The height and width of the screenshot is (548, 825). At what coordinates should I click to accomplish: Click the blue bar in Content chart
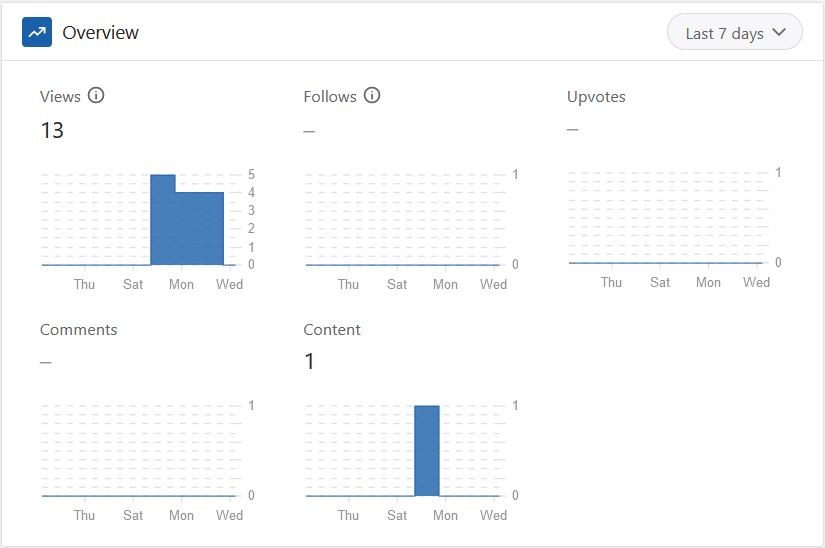(x=427, y=451)
